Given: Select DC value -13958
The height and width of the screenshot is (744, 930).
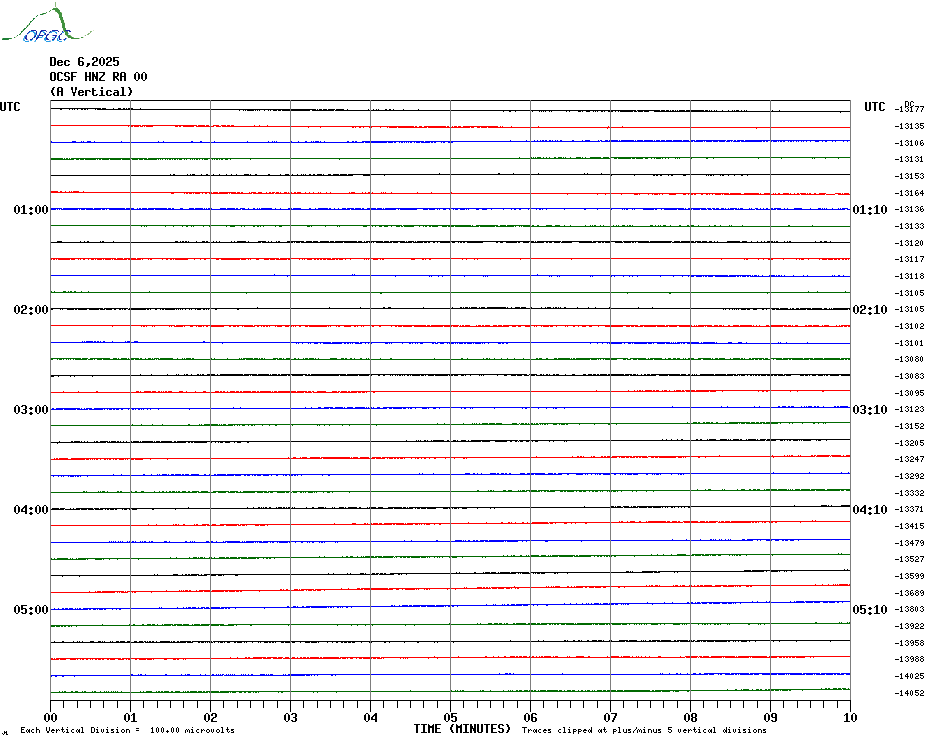Looking at the screenshot, I should pyautogui.click(x=910, y=643).
